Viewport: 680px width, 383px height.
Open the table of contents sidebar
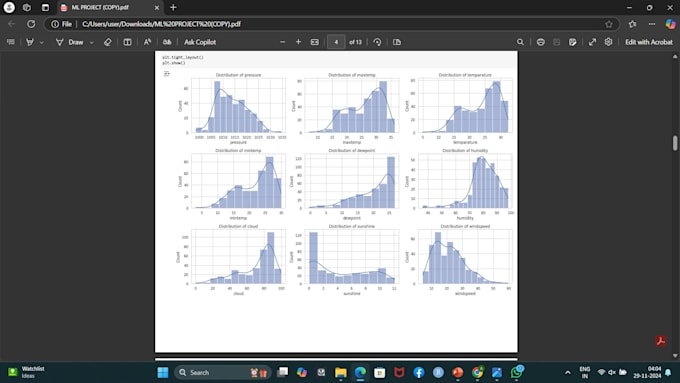click(x=11, y=42)
